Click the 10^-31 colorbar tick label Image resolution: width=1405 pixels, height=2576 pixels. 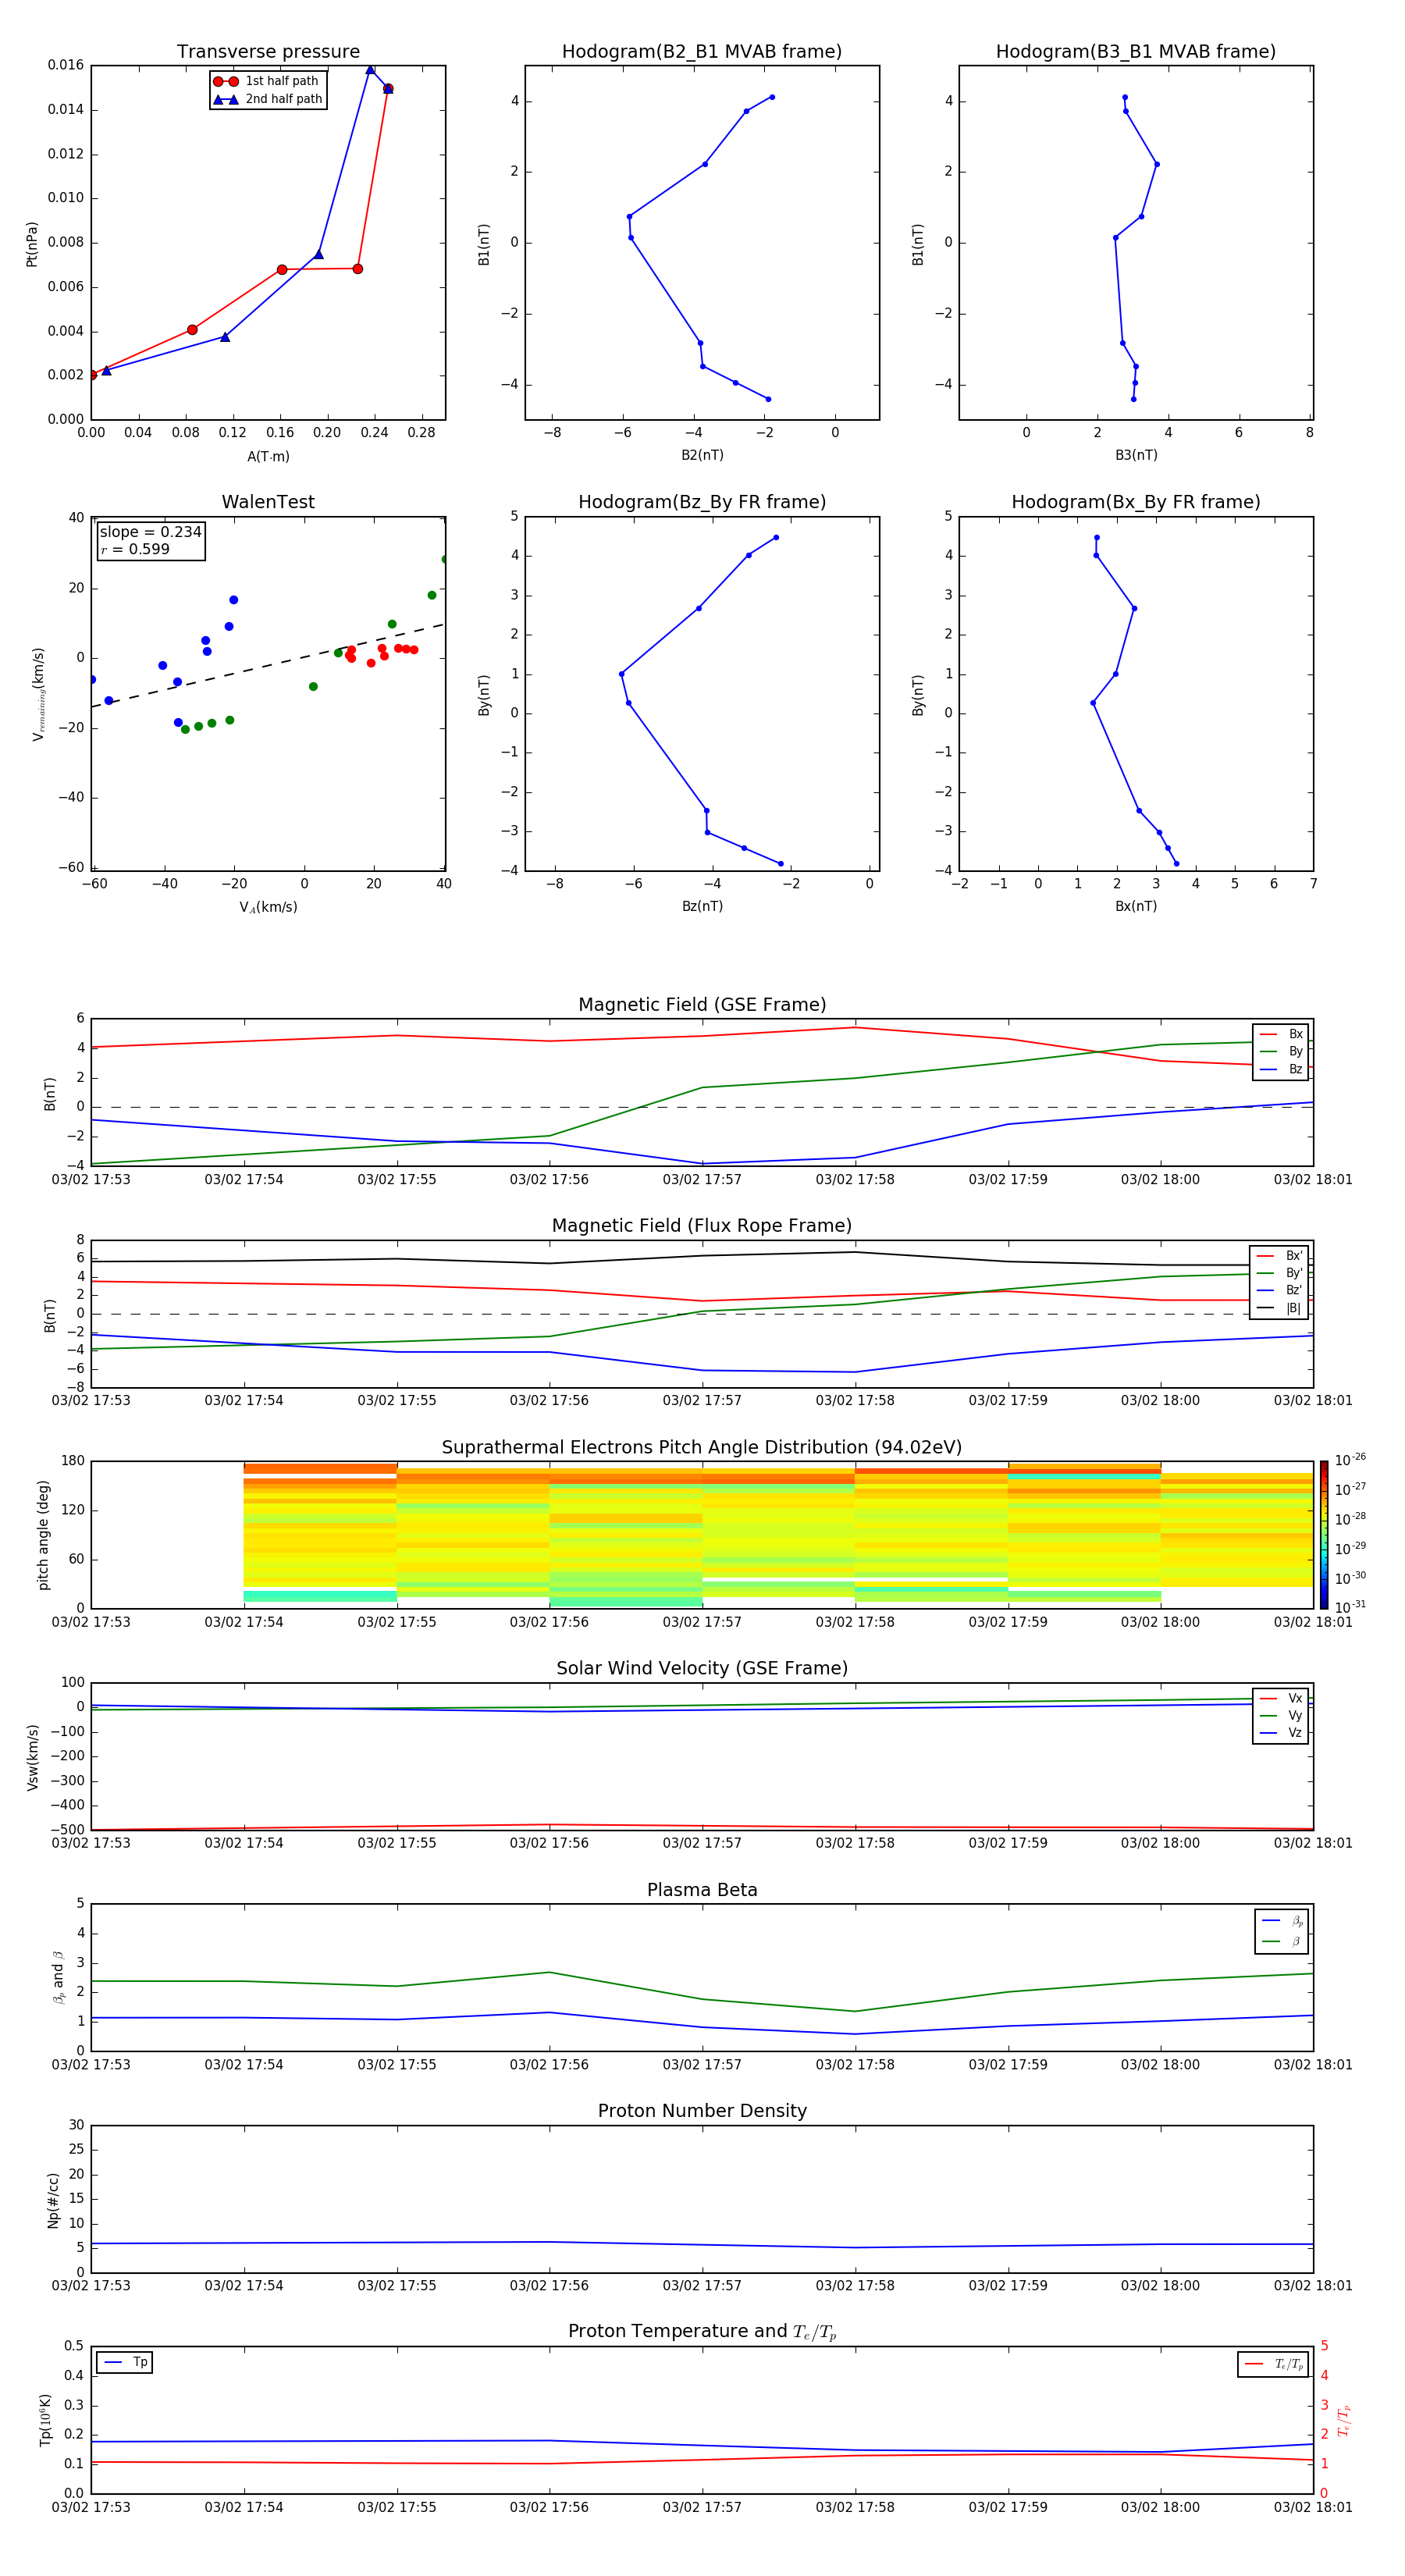[x=1350, y=1607]
